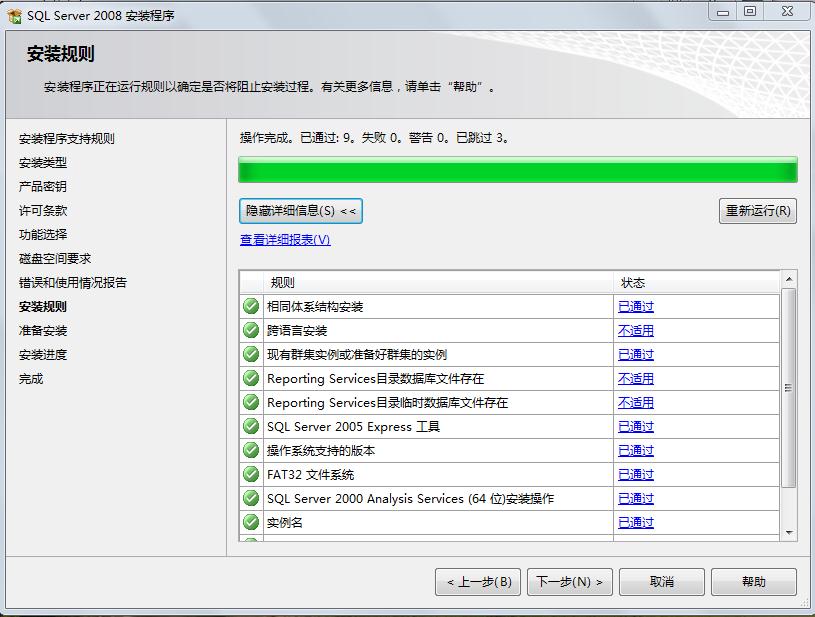Screen dimensions: 815x617
Task: Click green check icon next to FAT32 文件系统
Action: coord(251,474)
